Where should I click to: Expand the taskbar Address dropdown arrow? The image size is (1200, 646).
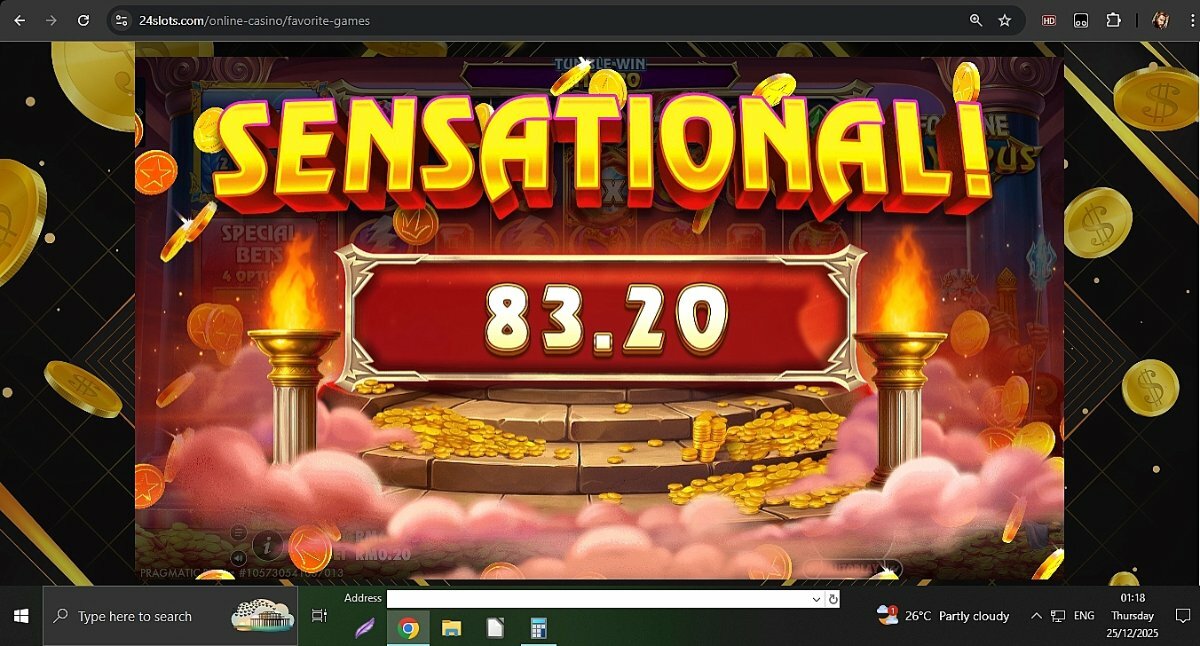point(817,599)
